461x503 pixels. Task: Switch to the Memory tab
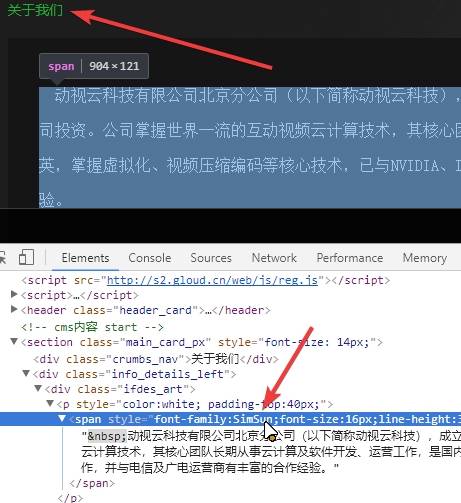pyautogui.click(x=425, y=258)
